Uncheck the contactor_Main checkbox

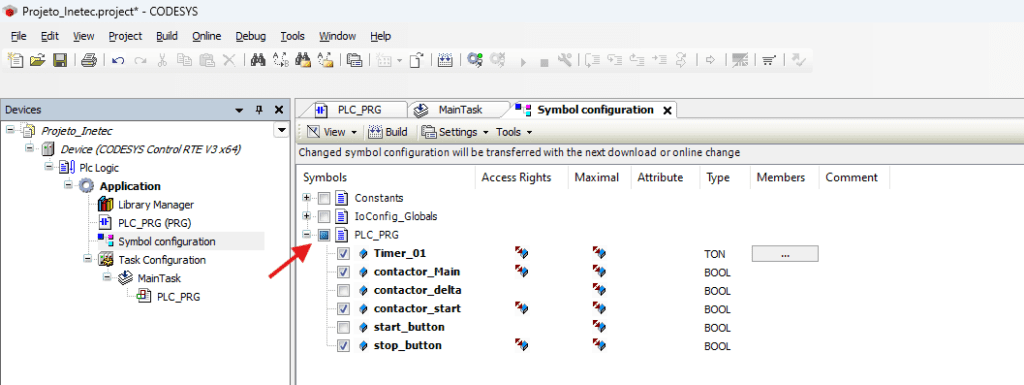tap(344, 271)
